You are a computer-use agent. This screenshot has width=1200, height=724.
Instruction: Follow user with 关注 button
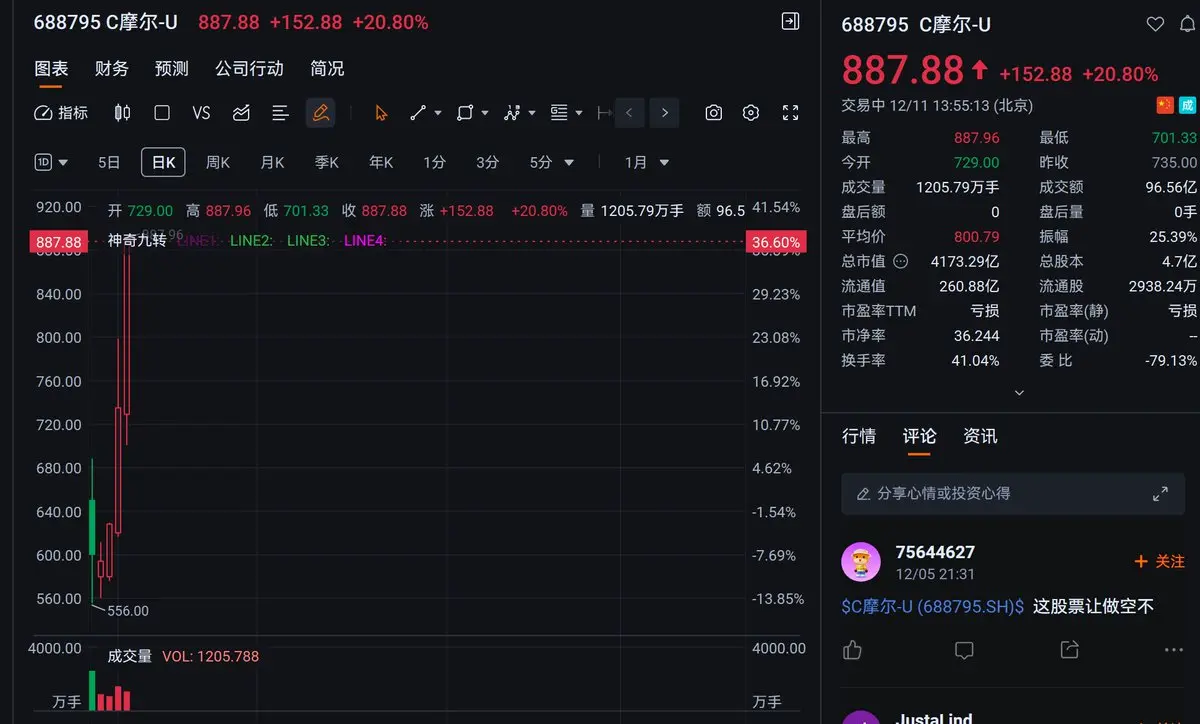pyautogui.click(x=1160, y=562)
